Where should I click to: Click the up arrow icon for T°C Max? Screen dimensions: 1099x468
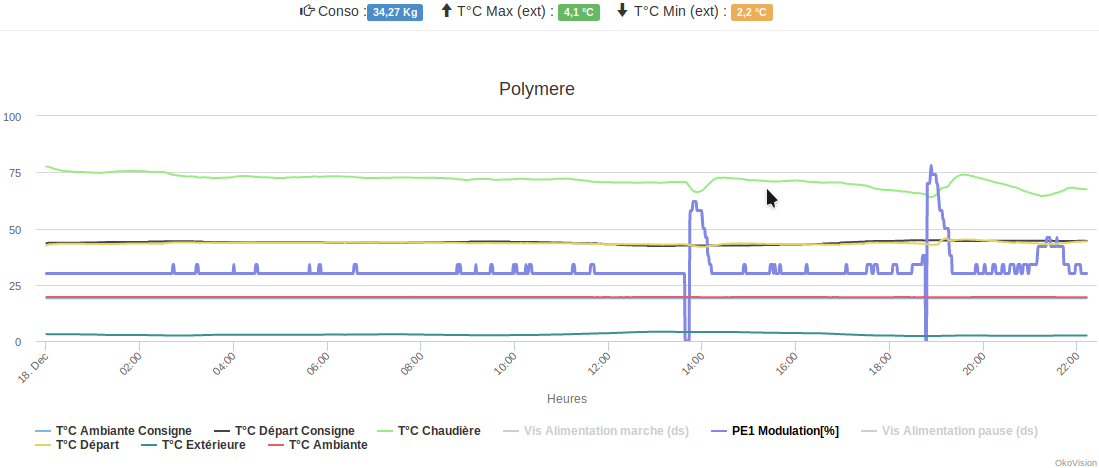[446, 11]
